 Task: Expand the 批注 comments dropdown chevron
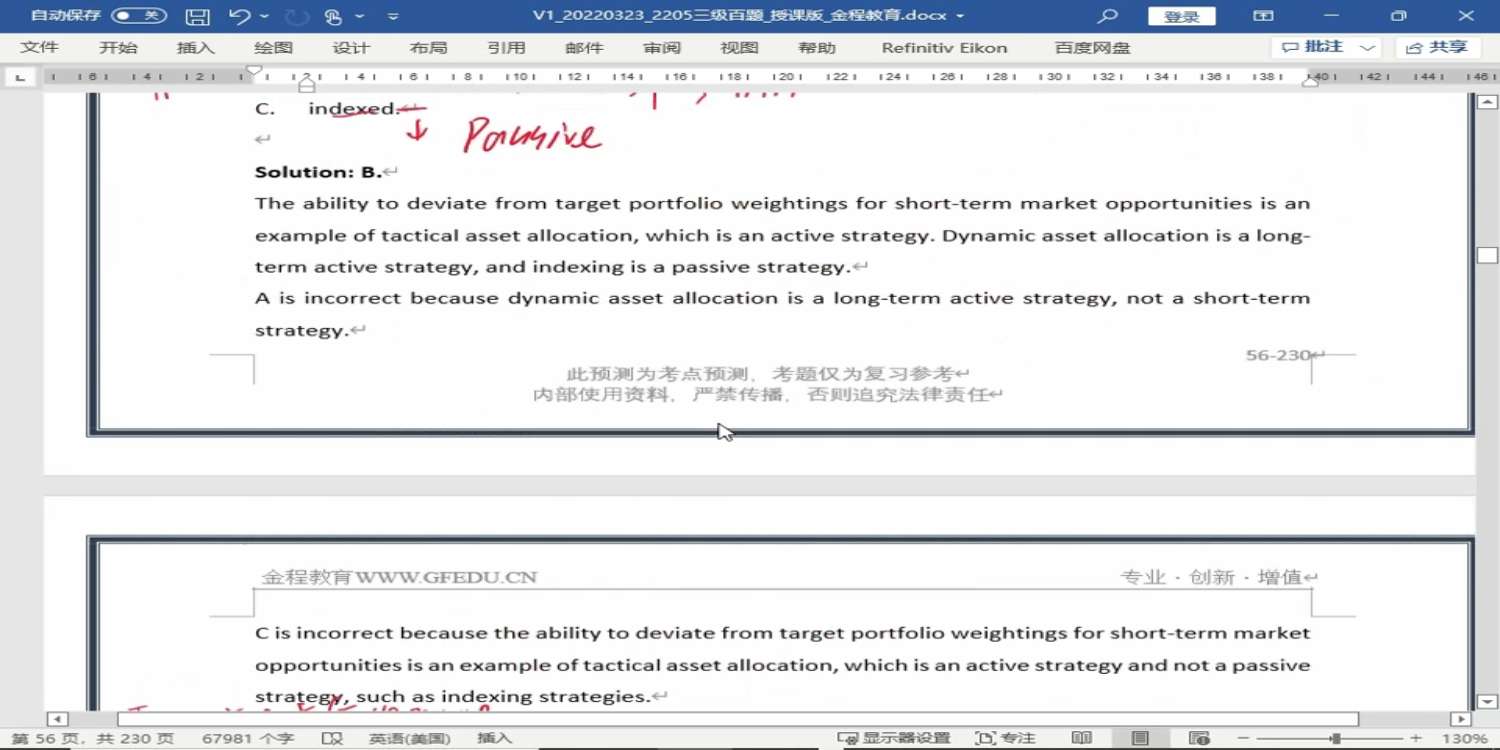coord(1368,48)
